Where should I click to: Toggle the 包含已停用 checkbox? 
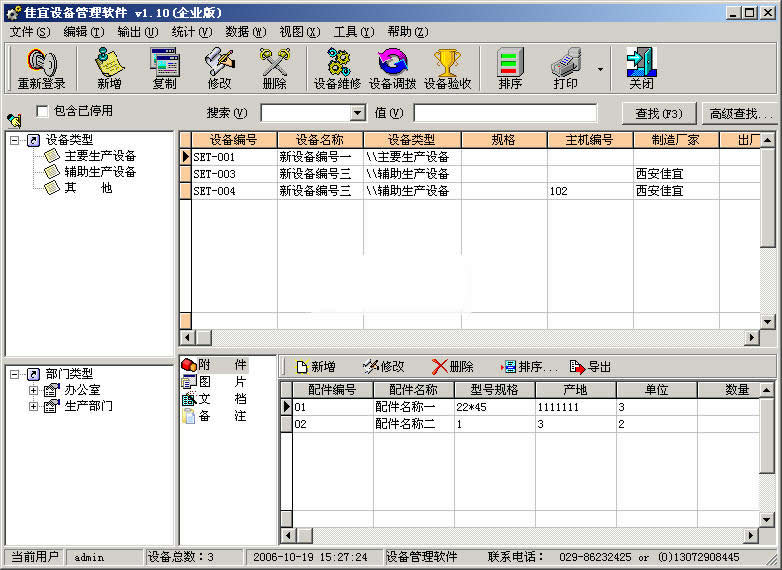[42, 111]
